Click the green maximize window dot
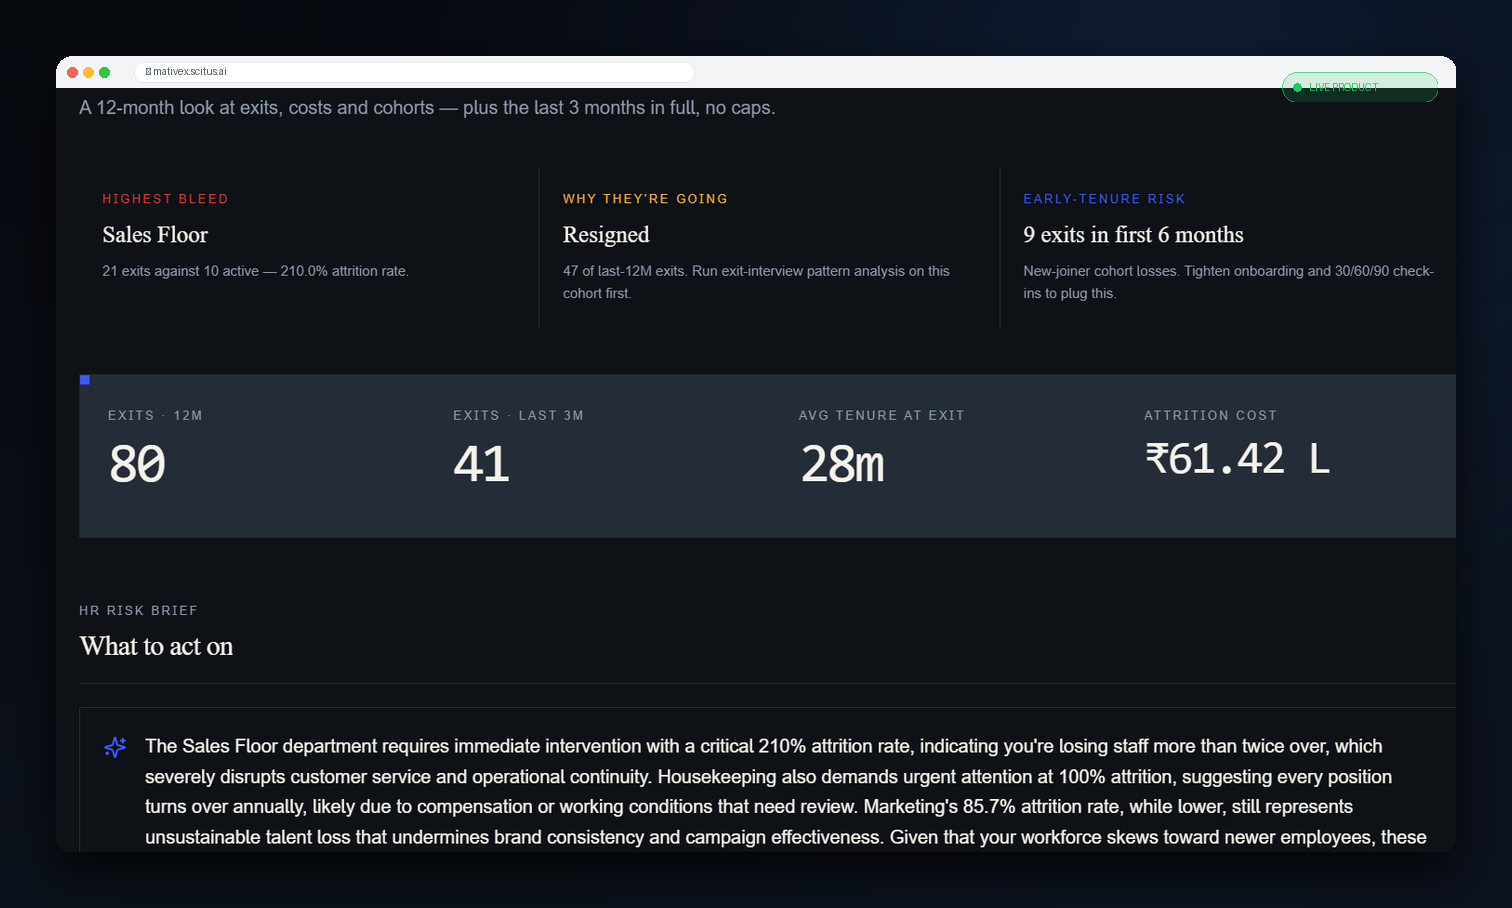 pyautogui.click(x=105, y=72)
